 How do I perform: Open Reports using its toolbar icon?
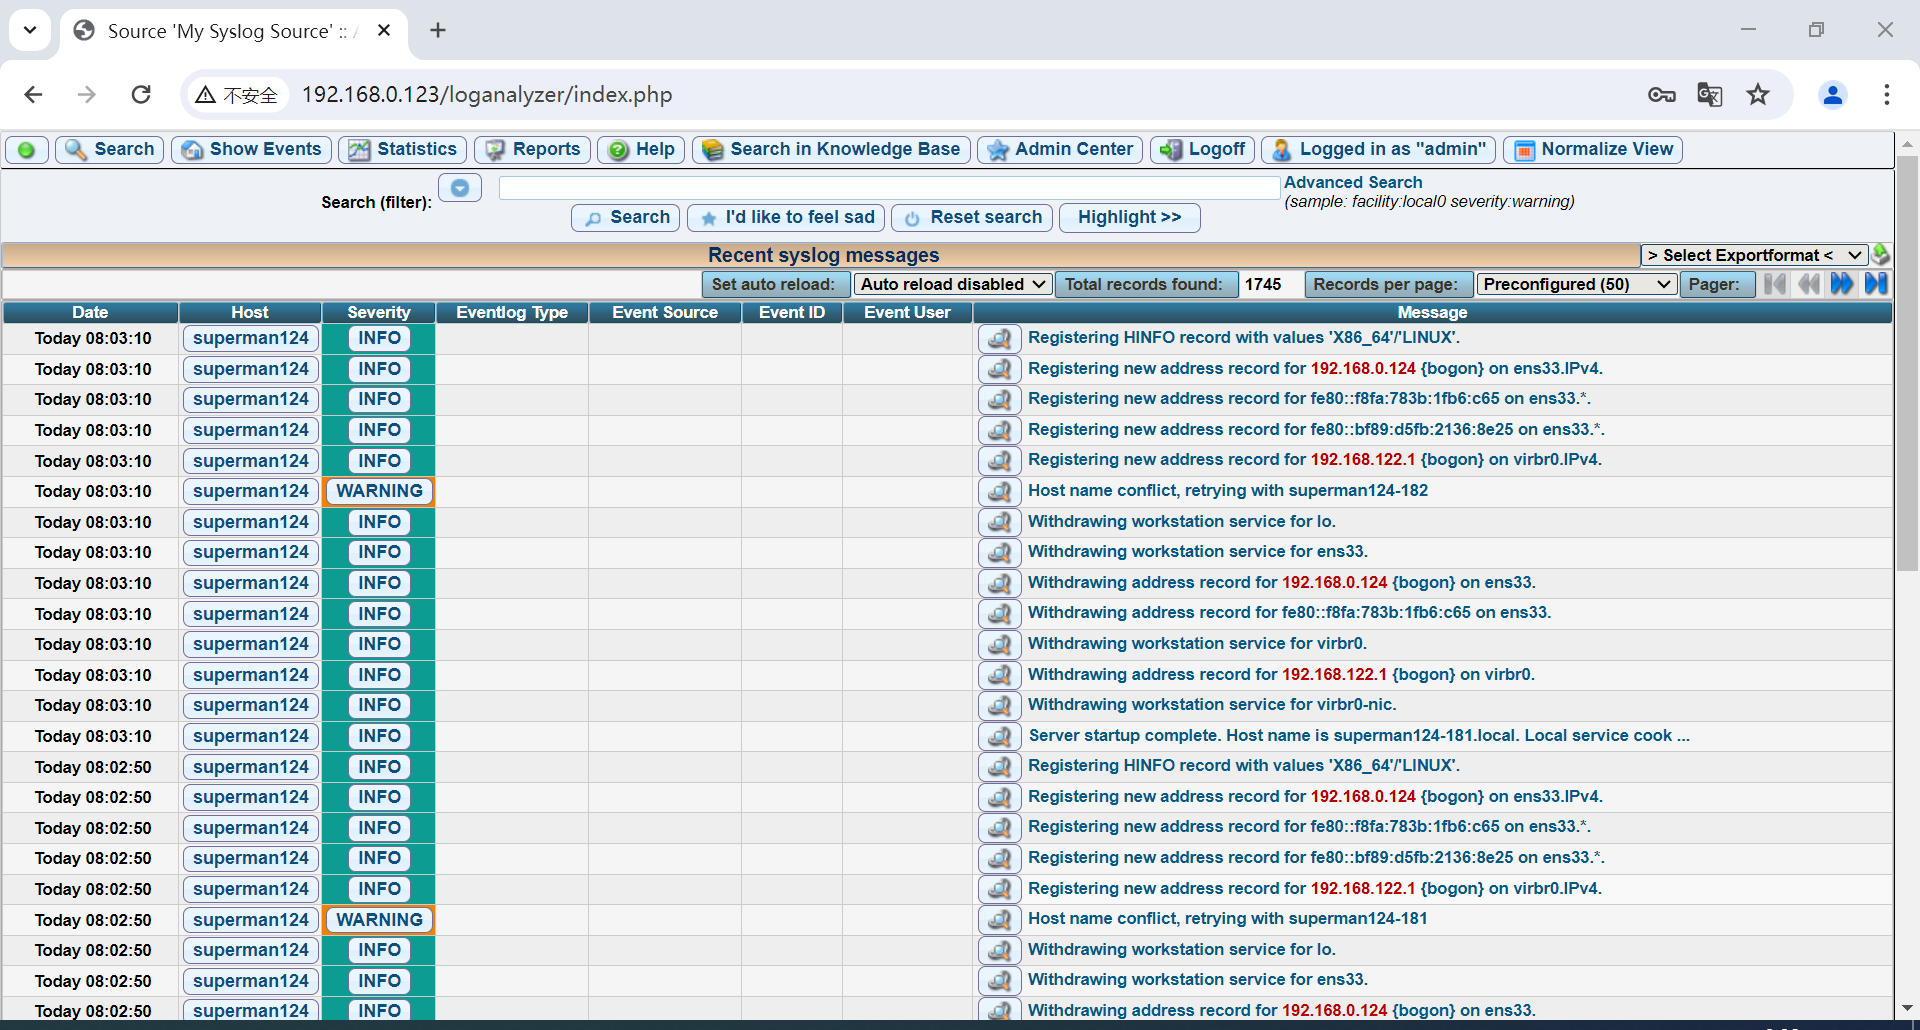click(496, 149)
